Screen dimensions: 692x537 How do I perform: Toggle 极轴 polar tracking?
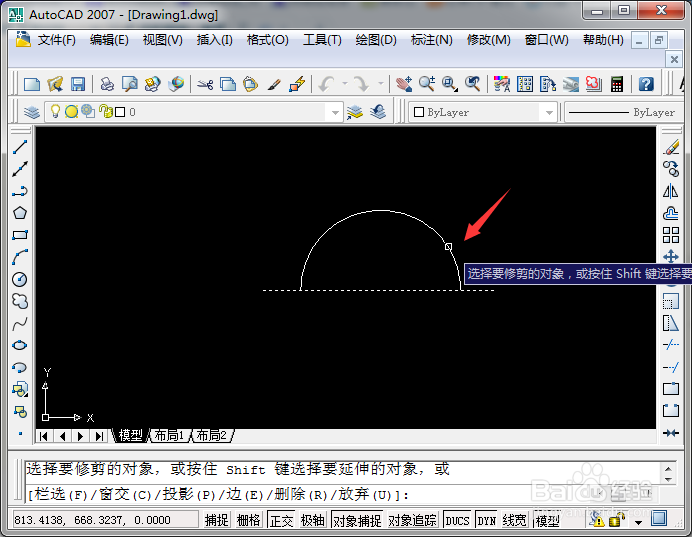tap(312, 520)
